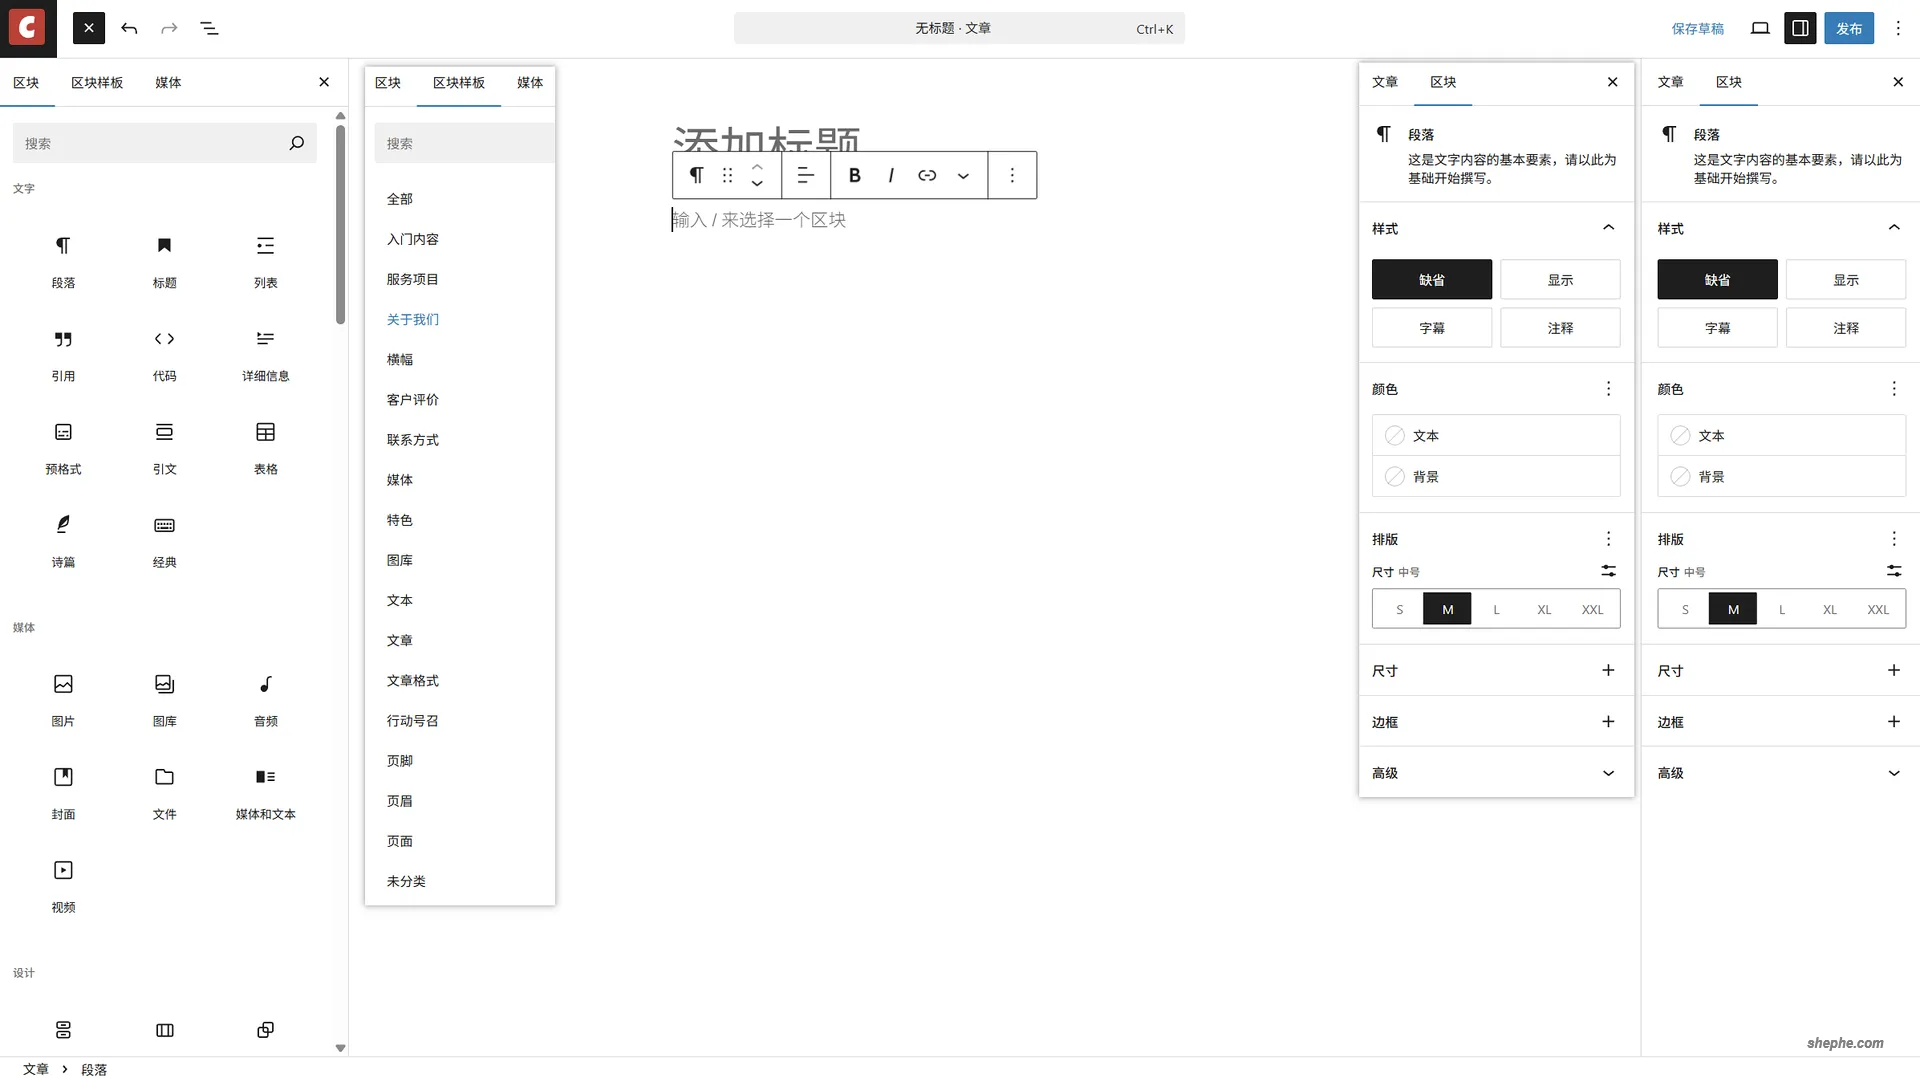Insert a 表格 (Table) block
The height and width of the screenshot is (1078, 1920).
pos(264,446)
